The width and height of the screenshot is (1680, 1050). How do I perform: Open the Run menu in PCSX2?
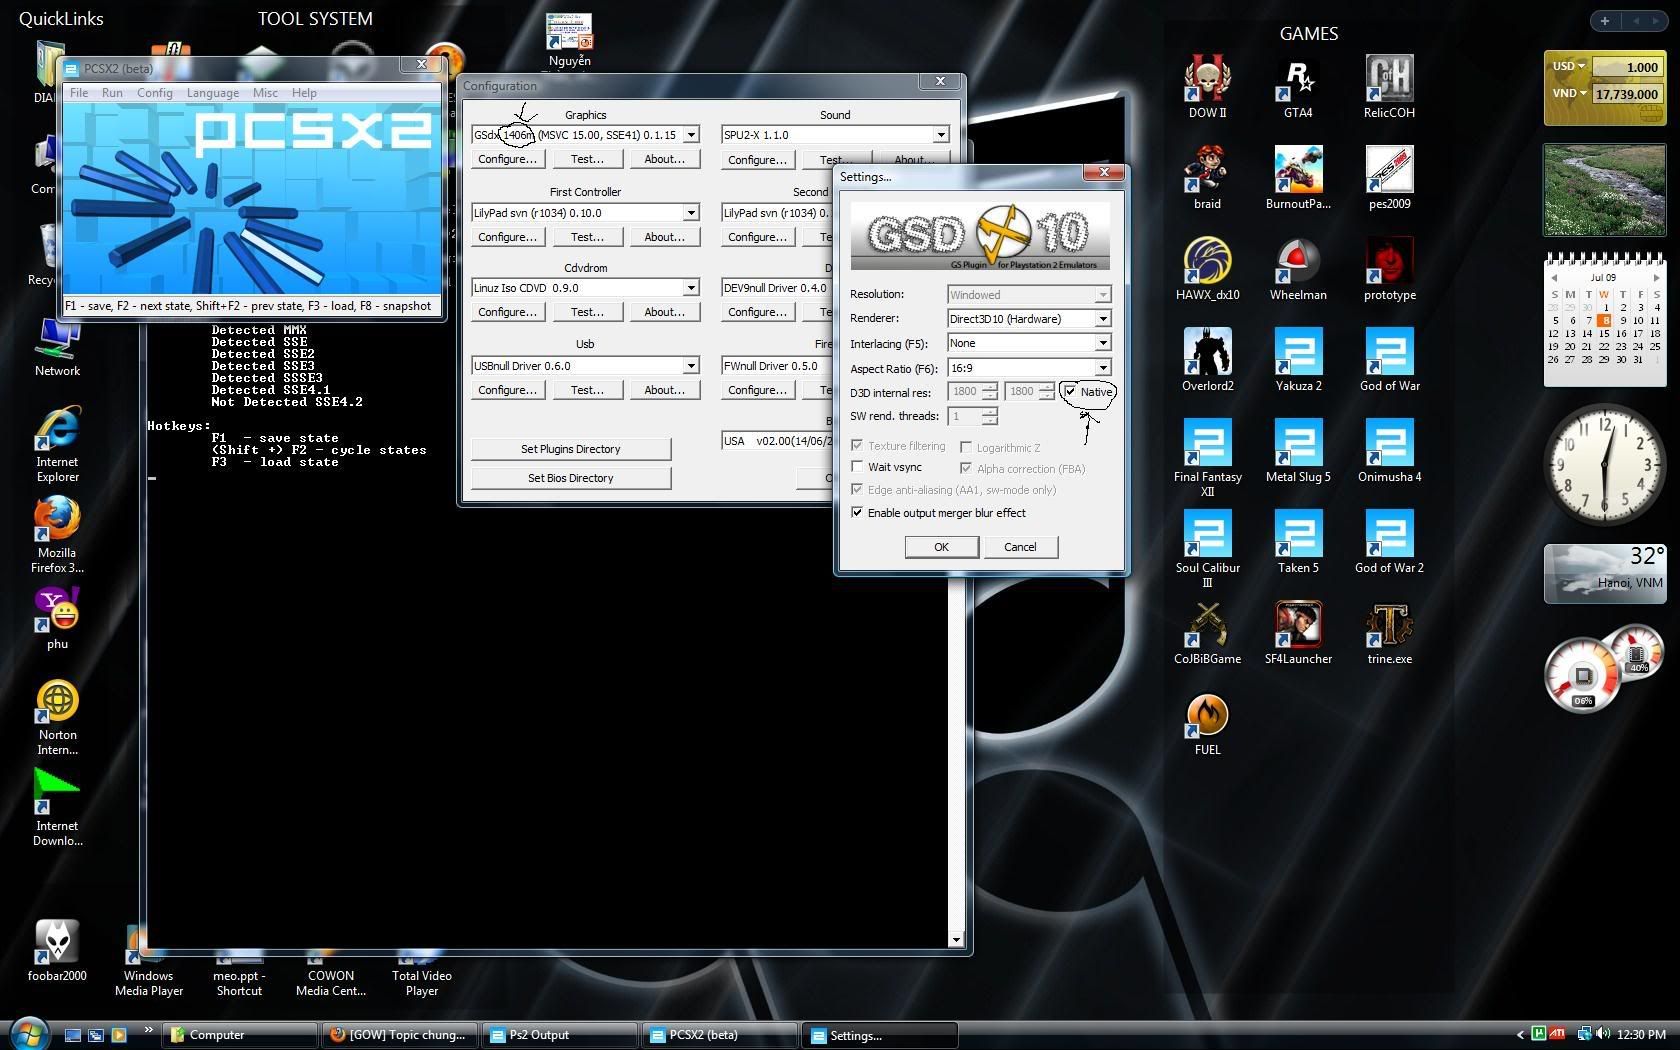(x=112, y=92)
